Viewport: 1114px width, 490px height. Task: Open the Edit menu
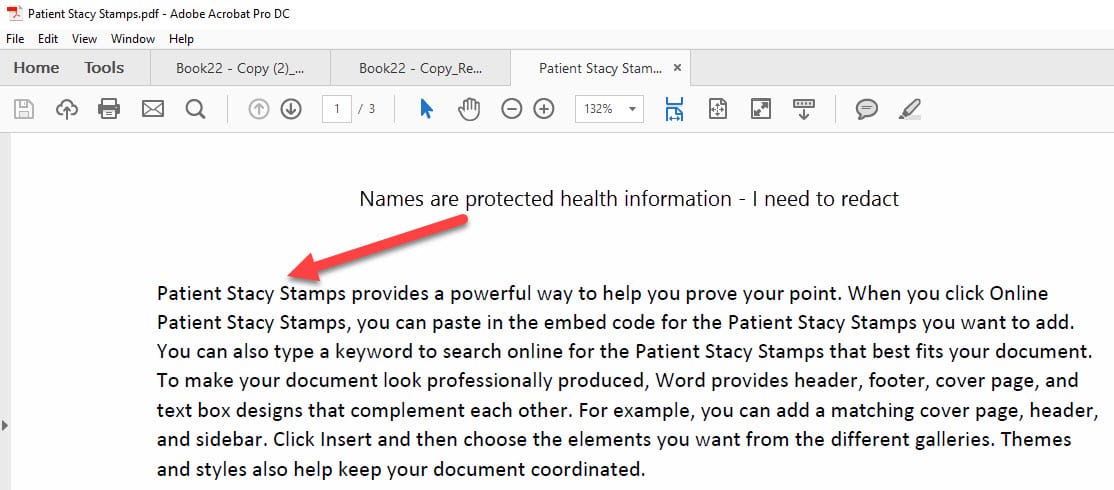(48, 38)
